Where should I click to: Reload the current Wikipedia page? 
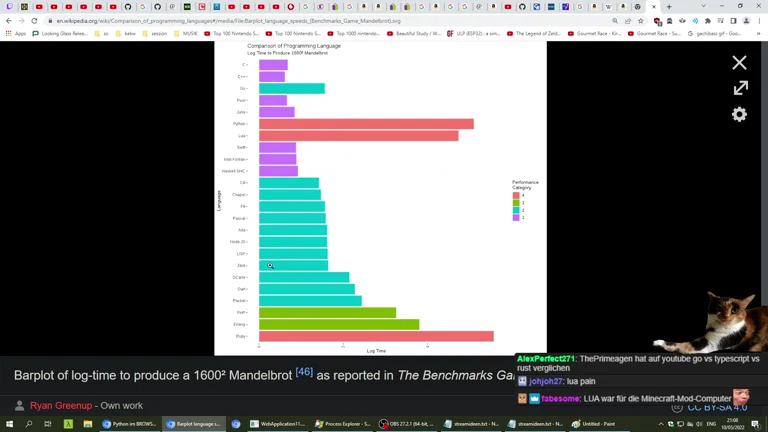pos(35,20)
